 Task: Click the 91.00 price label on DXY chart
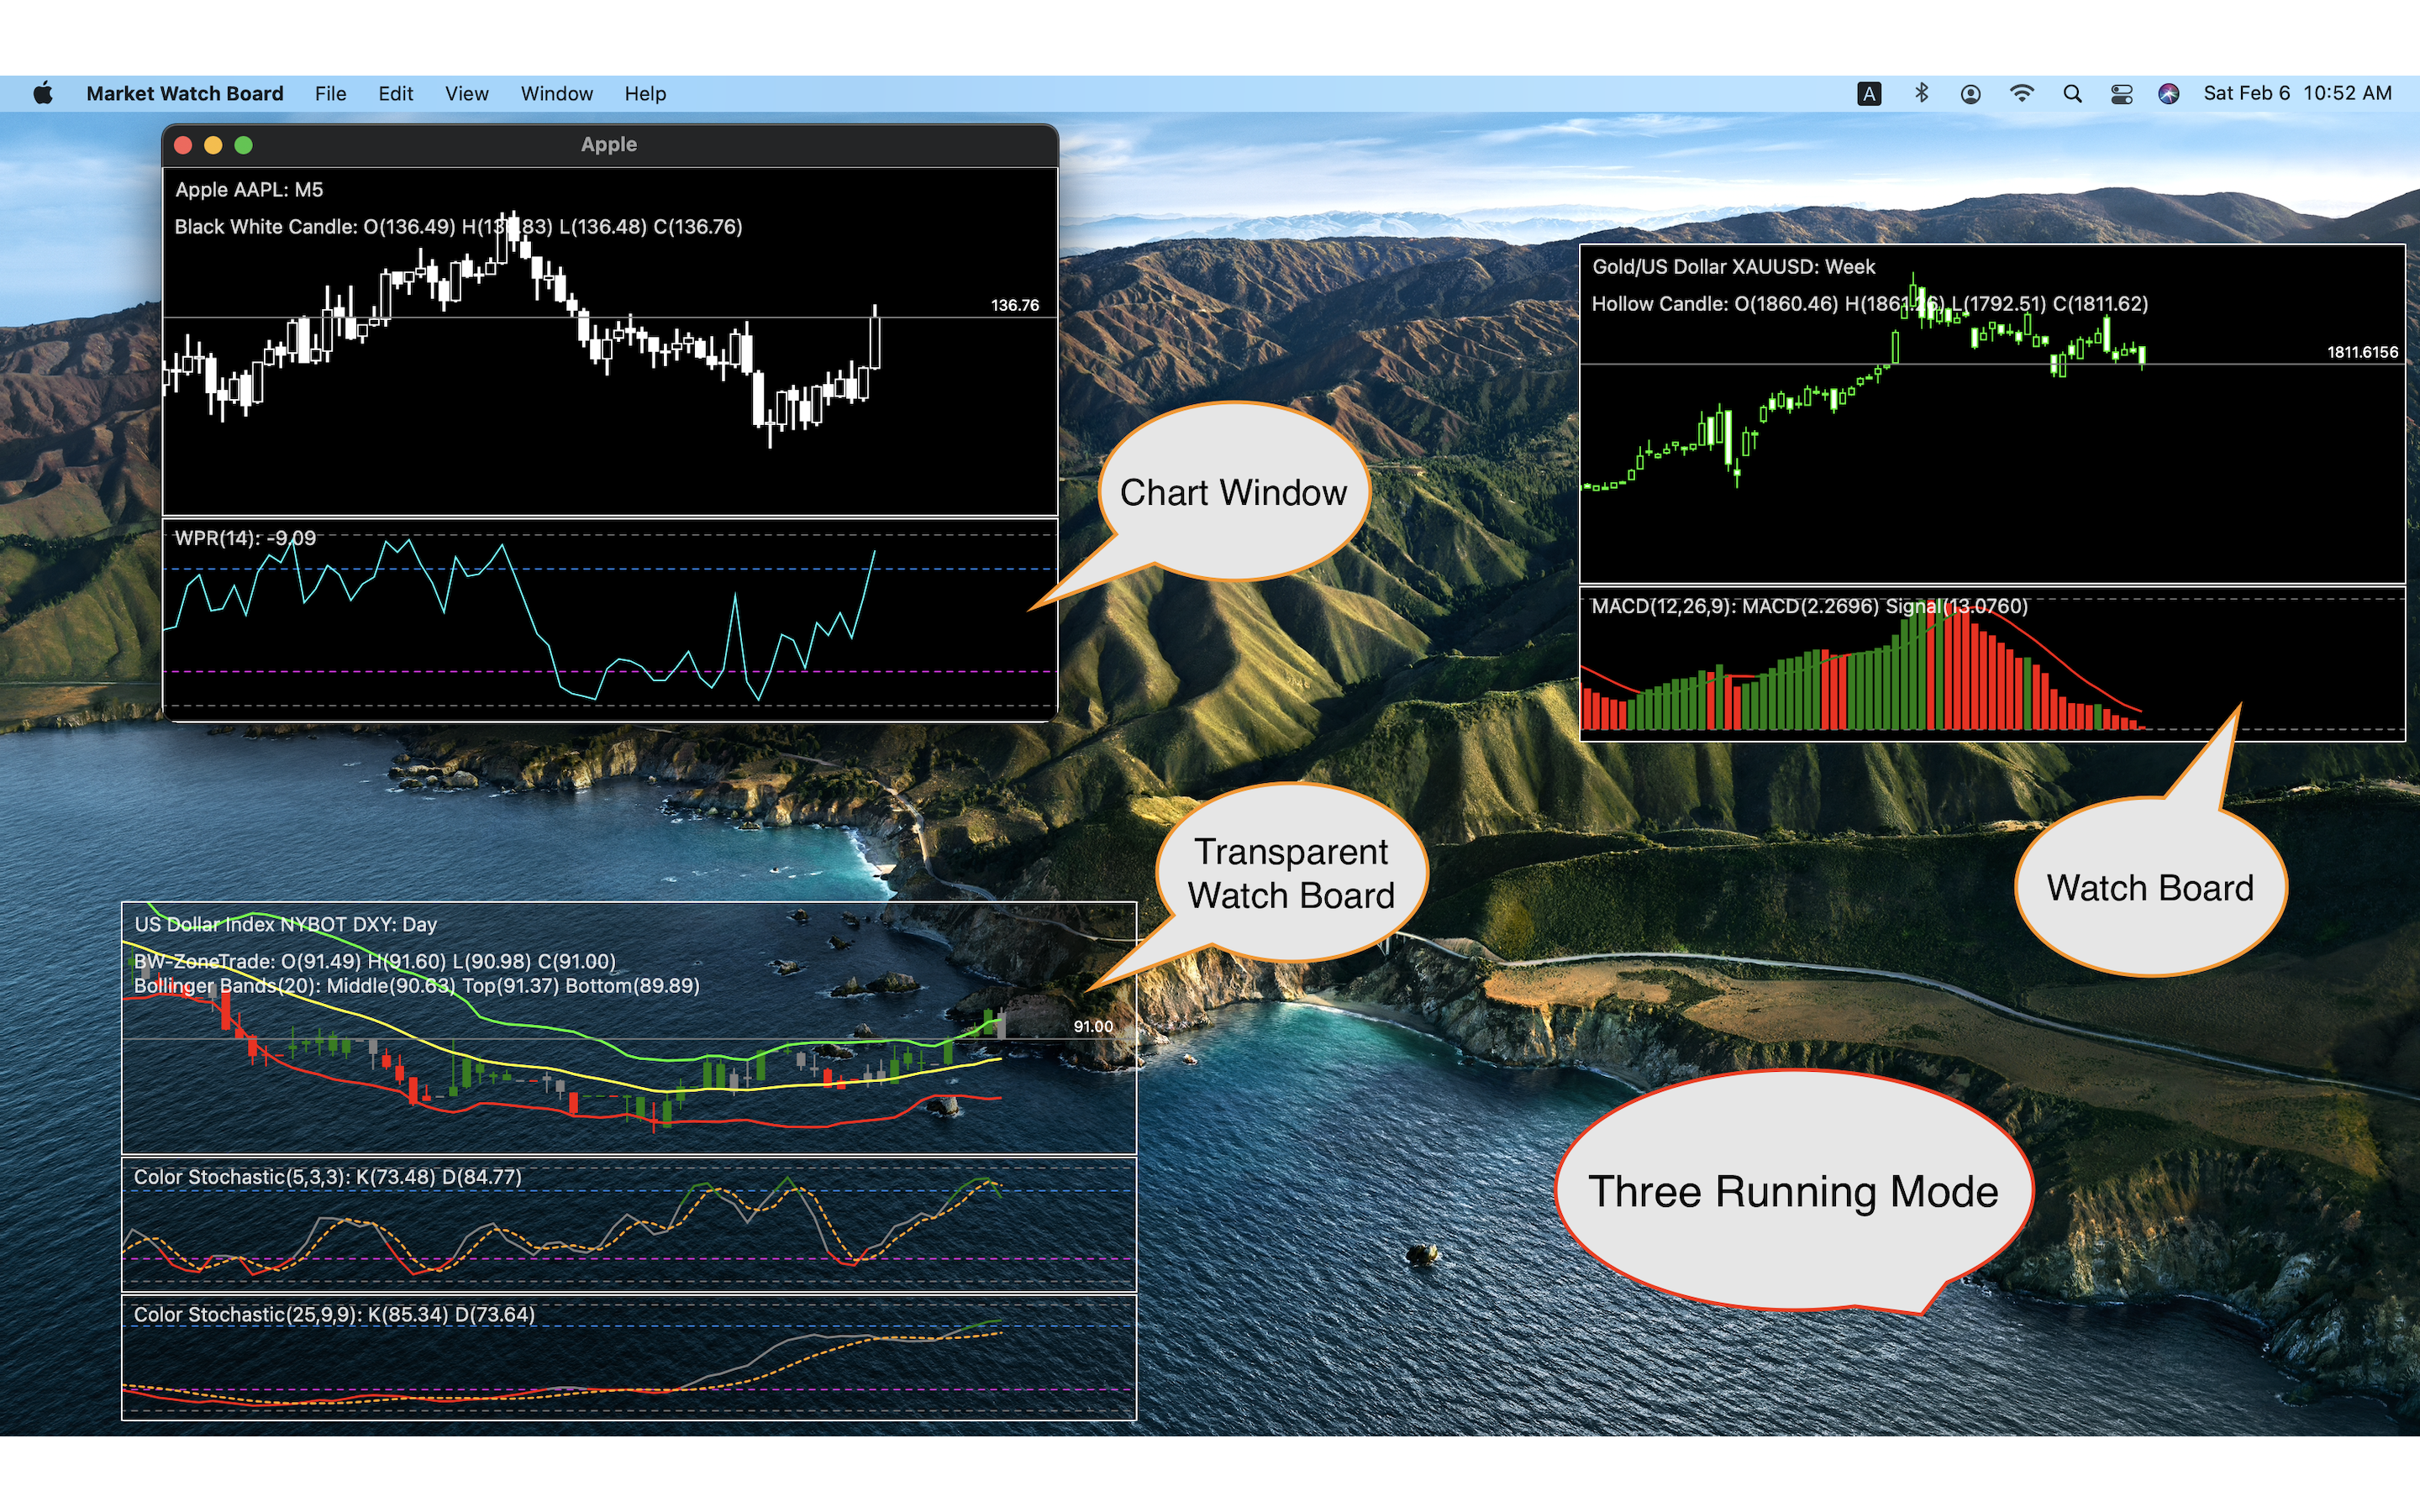pos(1093,1027)
